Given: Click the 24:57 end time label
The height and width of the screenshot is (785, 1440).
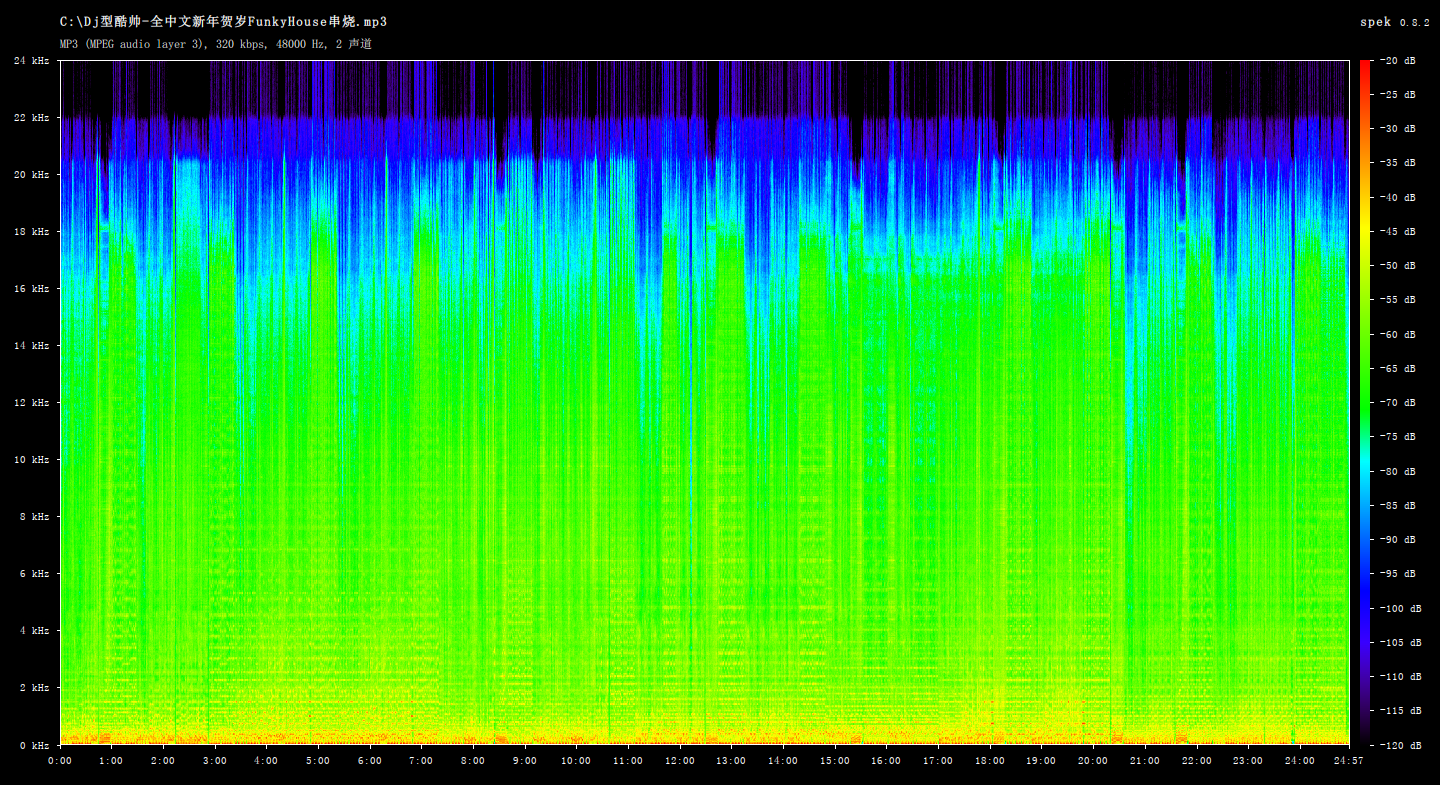Looking at the screenshot, I should (1347, 761).
